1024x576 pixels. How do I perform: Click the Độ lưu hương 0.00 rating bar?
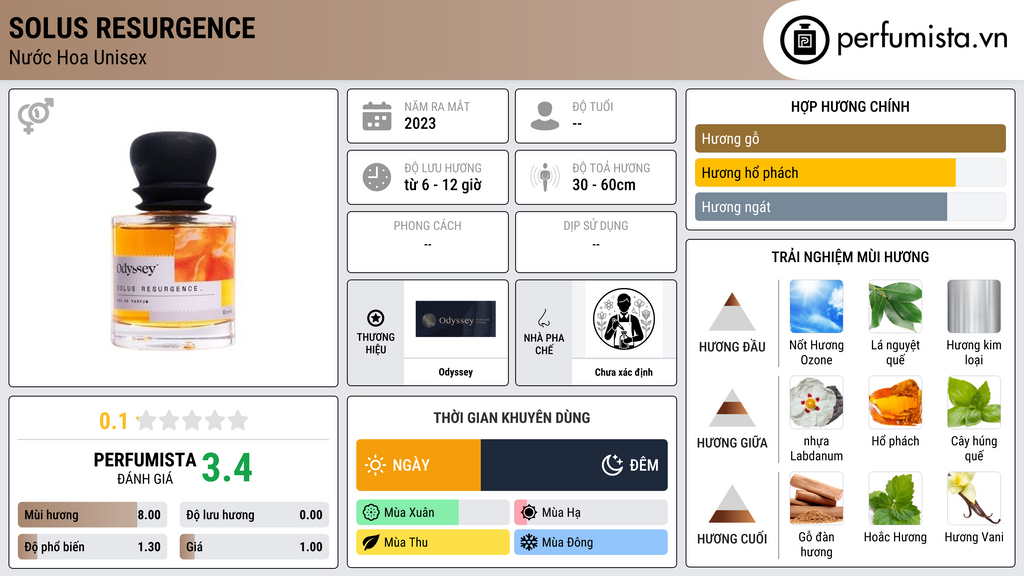coord(254,515)
